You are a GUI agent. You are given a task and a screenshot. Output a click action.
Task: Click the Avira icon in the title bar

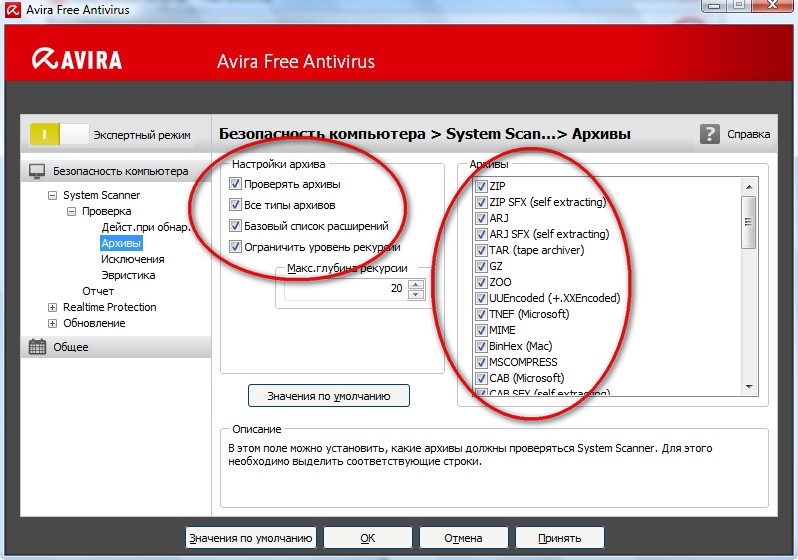pos(12,9)
